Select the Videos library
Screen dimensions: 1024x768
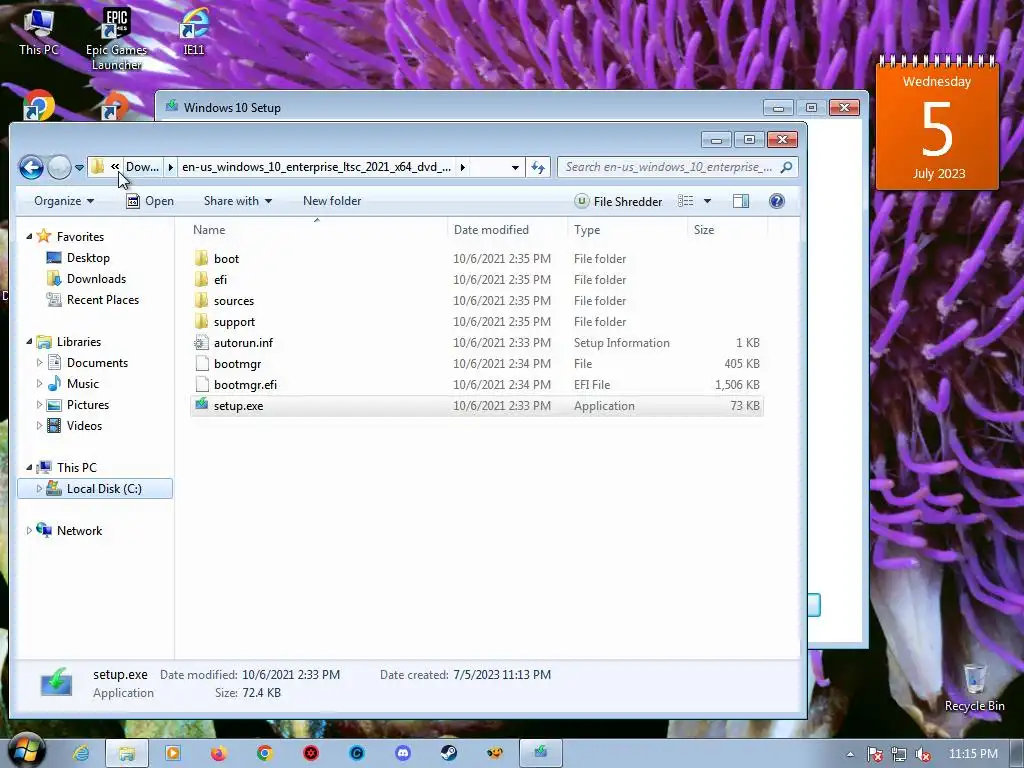pos(84,426)
